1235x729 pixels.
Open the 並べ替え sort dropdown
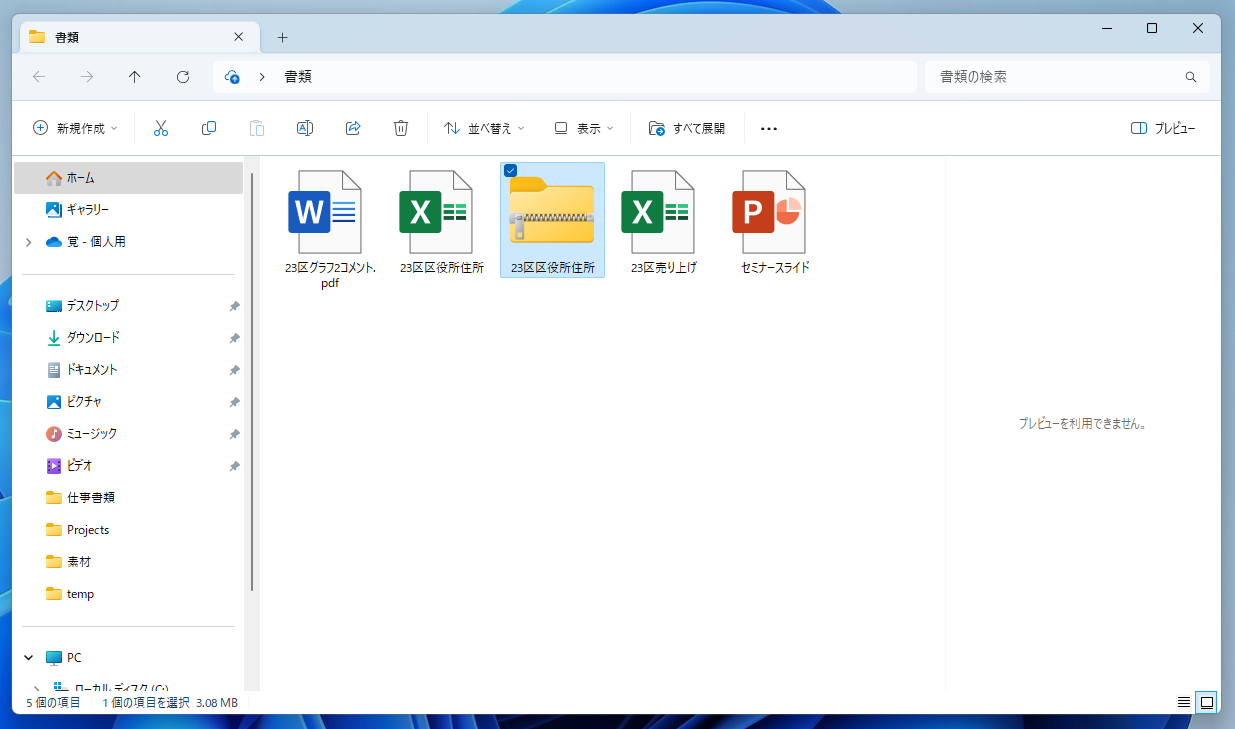484,128
